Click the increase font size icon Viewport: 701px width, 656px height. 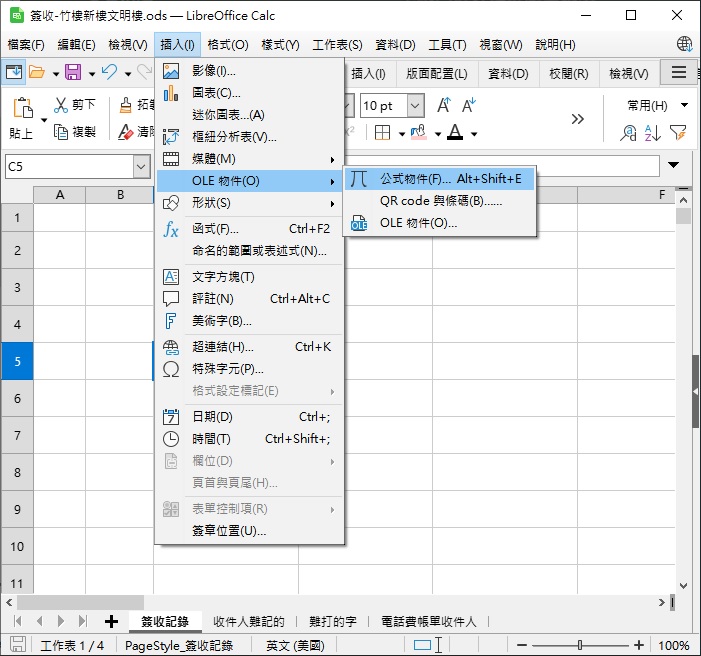click(x=443, y=105)
